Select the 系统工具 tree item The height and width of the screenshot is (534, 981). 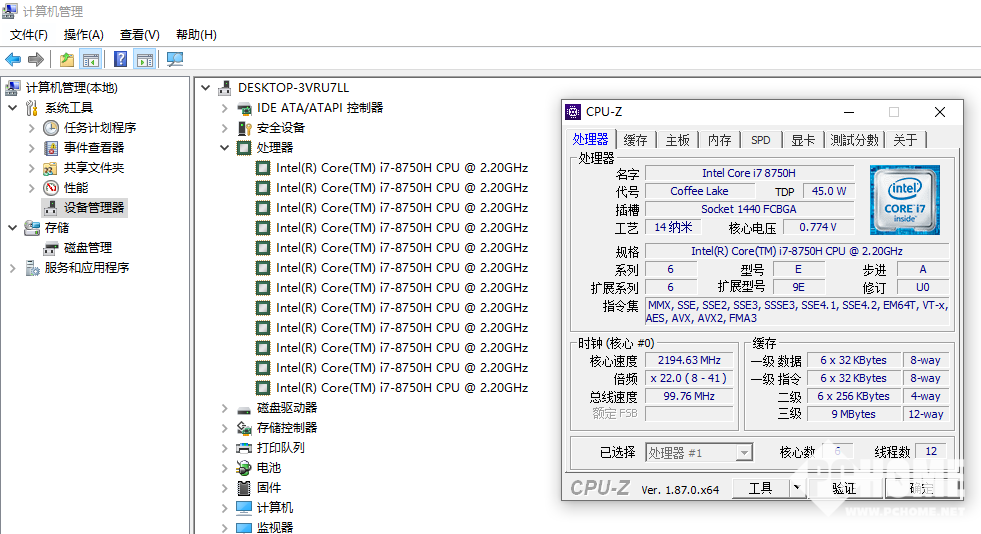tap(69, 108)
